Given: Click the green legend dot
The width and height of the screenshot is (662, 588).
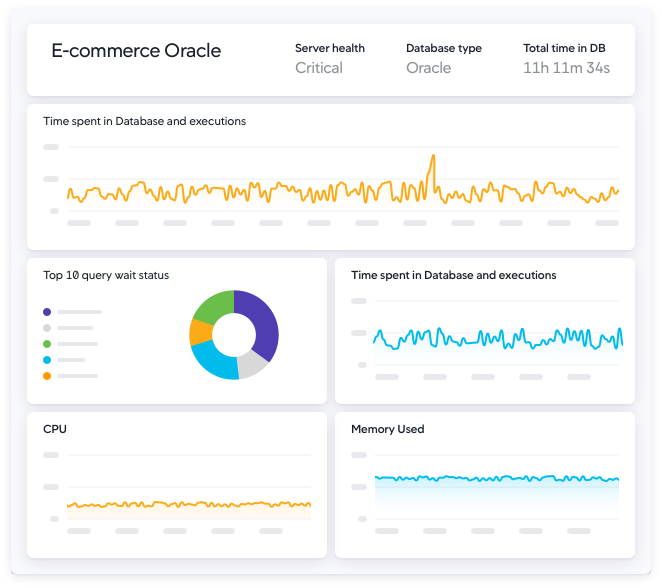Looking at the screenshot, I should point(47,344).
